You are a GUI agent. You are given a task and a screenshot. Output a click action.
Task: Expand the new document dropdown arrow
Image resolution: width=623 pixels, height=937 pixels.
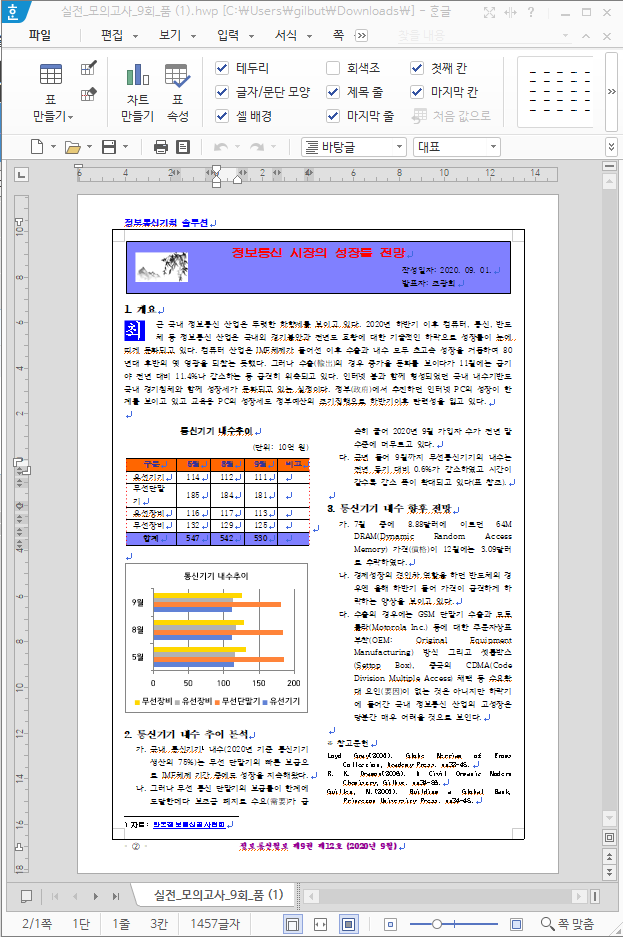pyautogui.click(x=53, y=147)
